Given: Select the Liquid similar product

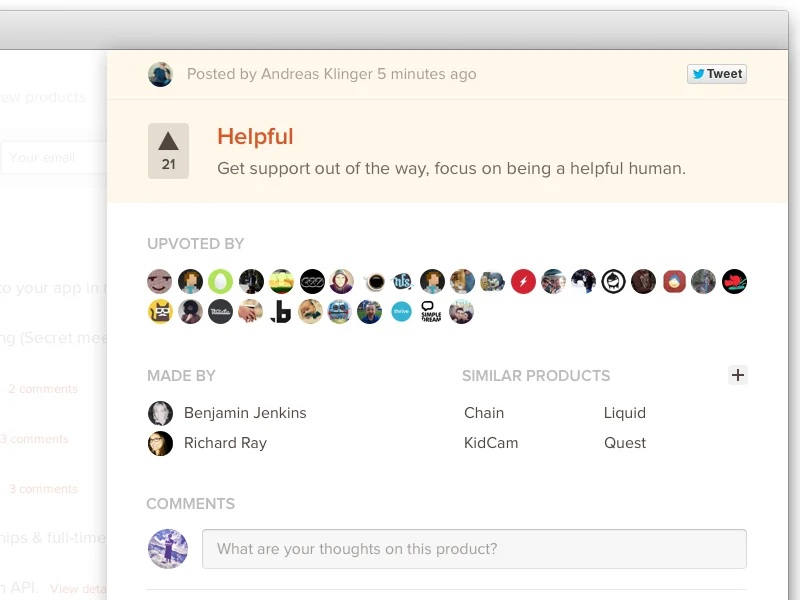Looking at the screenshot, I should [x=624, y=413].
